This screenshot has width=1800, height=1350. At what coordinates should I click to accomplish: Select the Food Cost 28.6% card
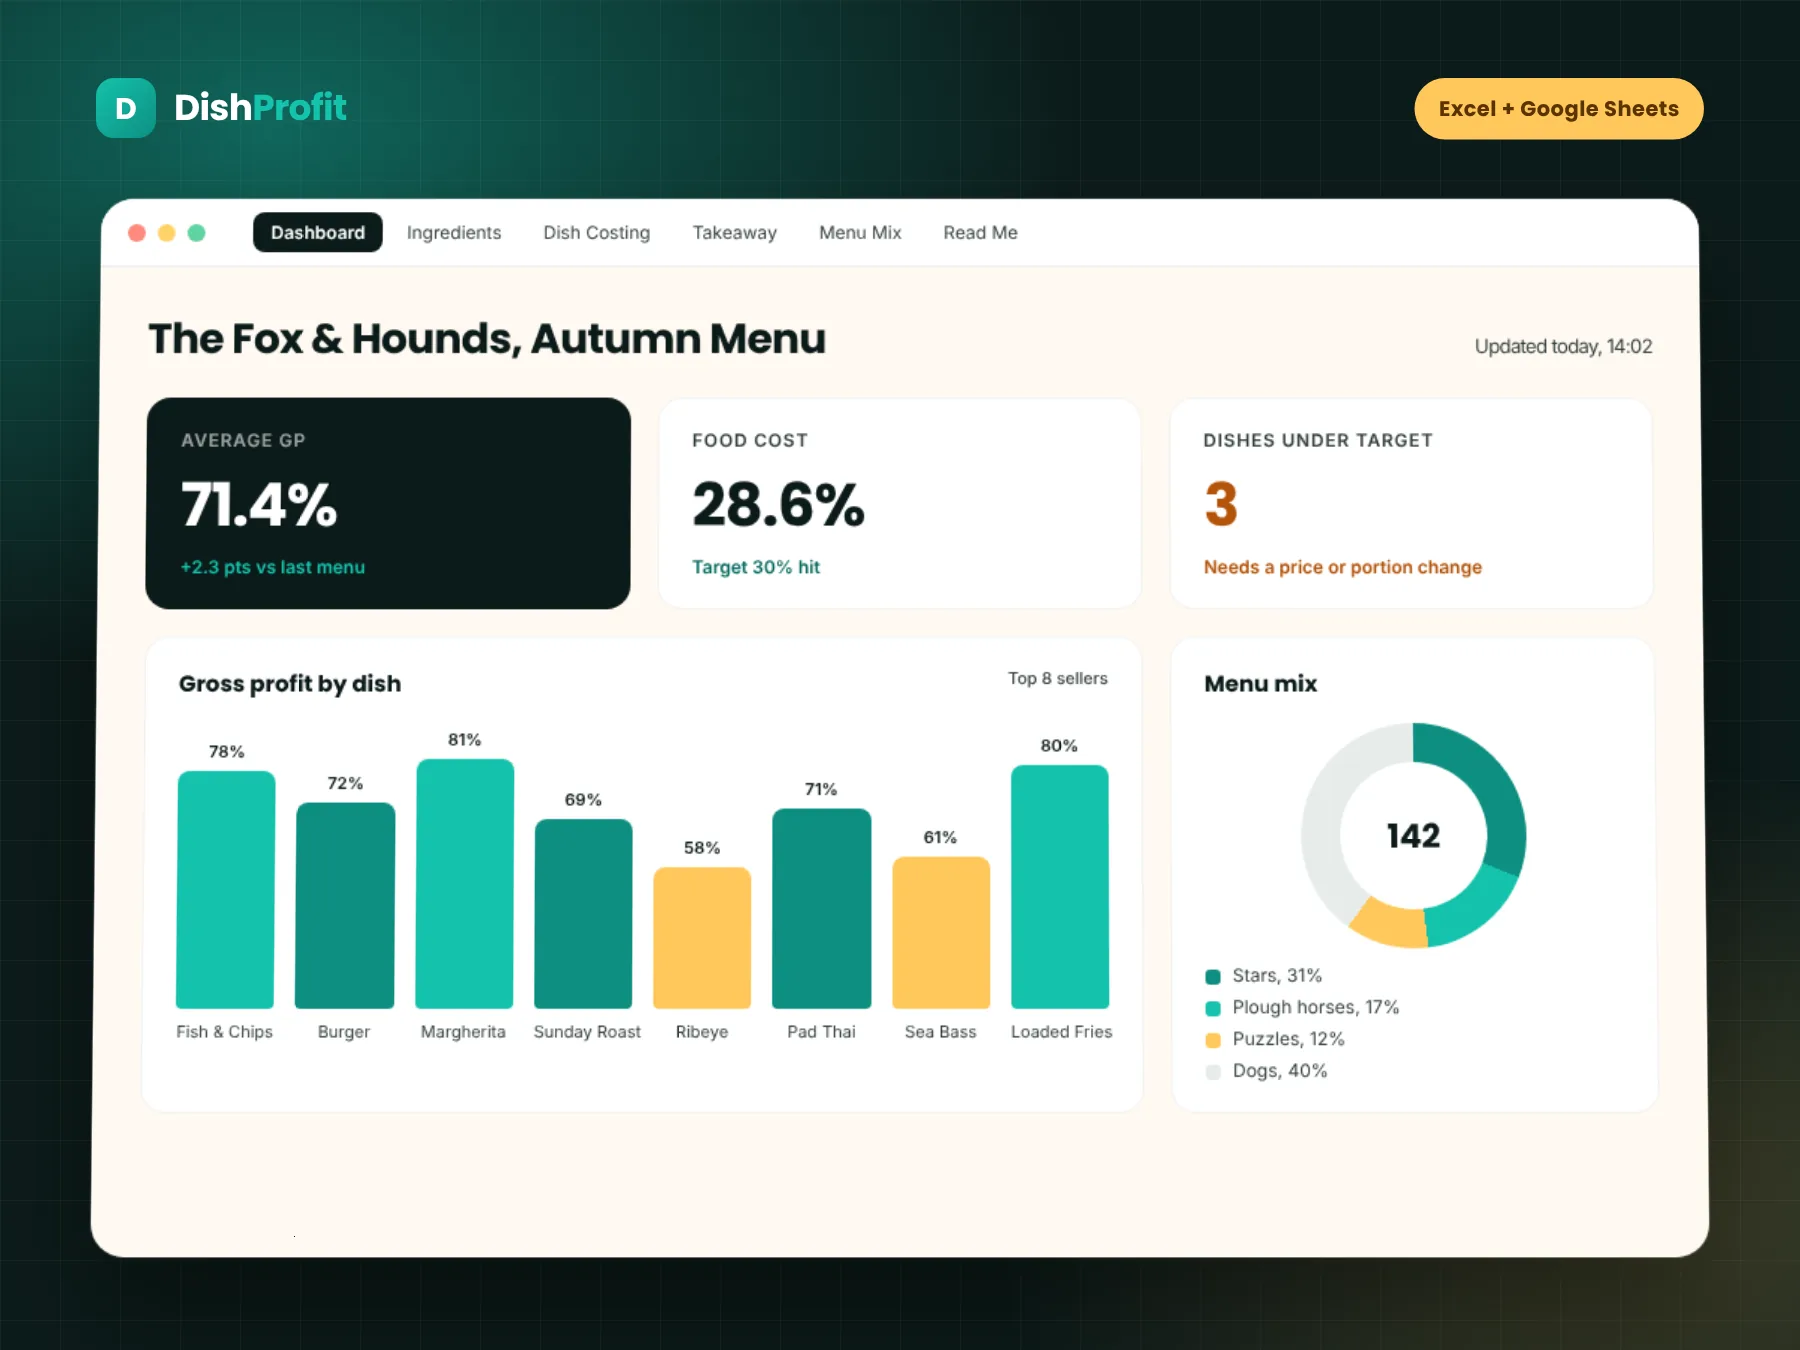[900, 503]
